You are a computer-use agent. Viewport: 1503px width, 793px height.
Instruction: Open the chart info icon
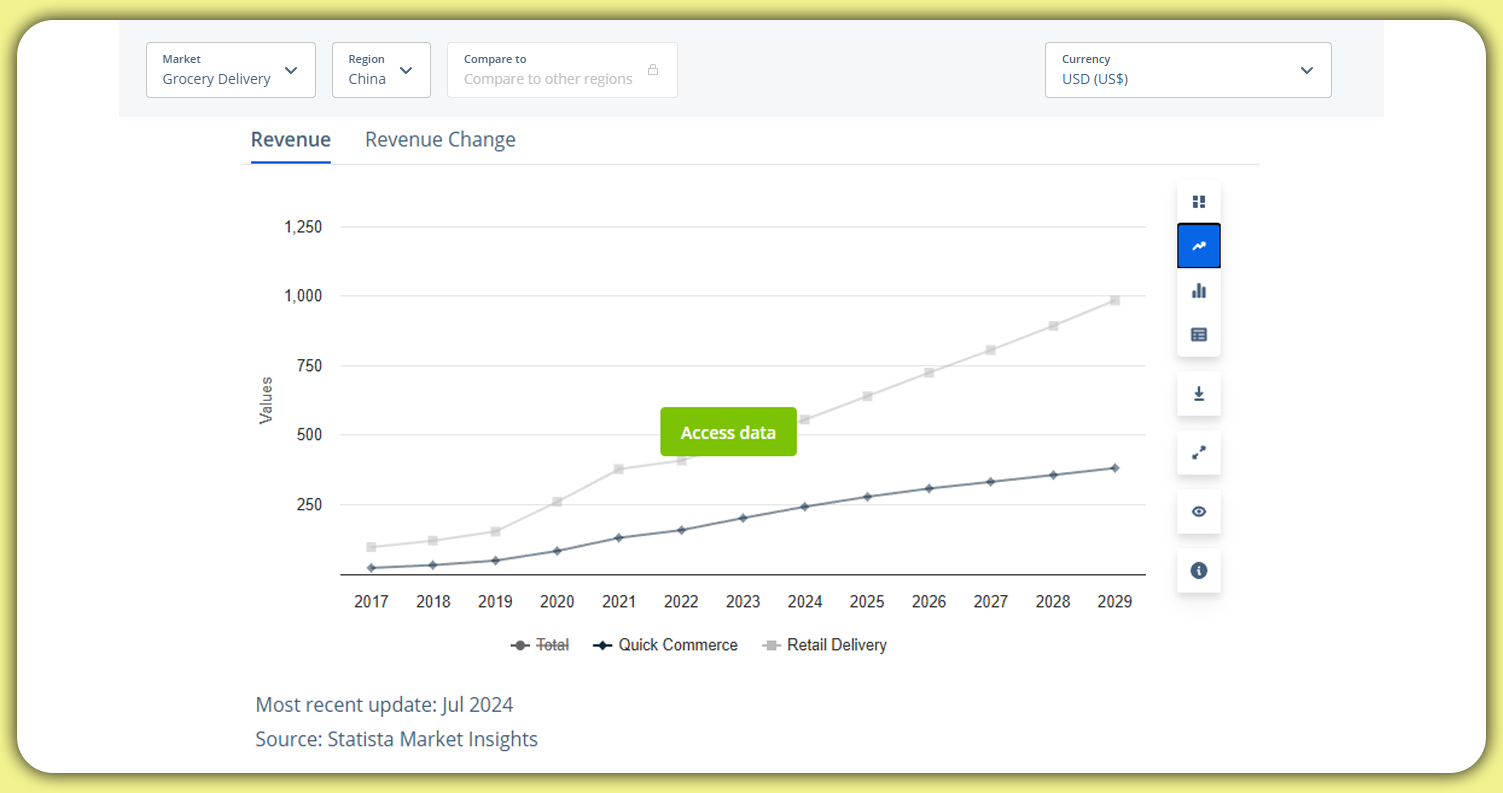(x=1199, y=571)
